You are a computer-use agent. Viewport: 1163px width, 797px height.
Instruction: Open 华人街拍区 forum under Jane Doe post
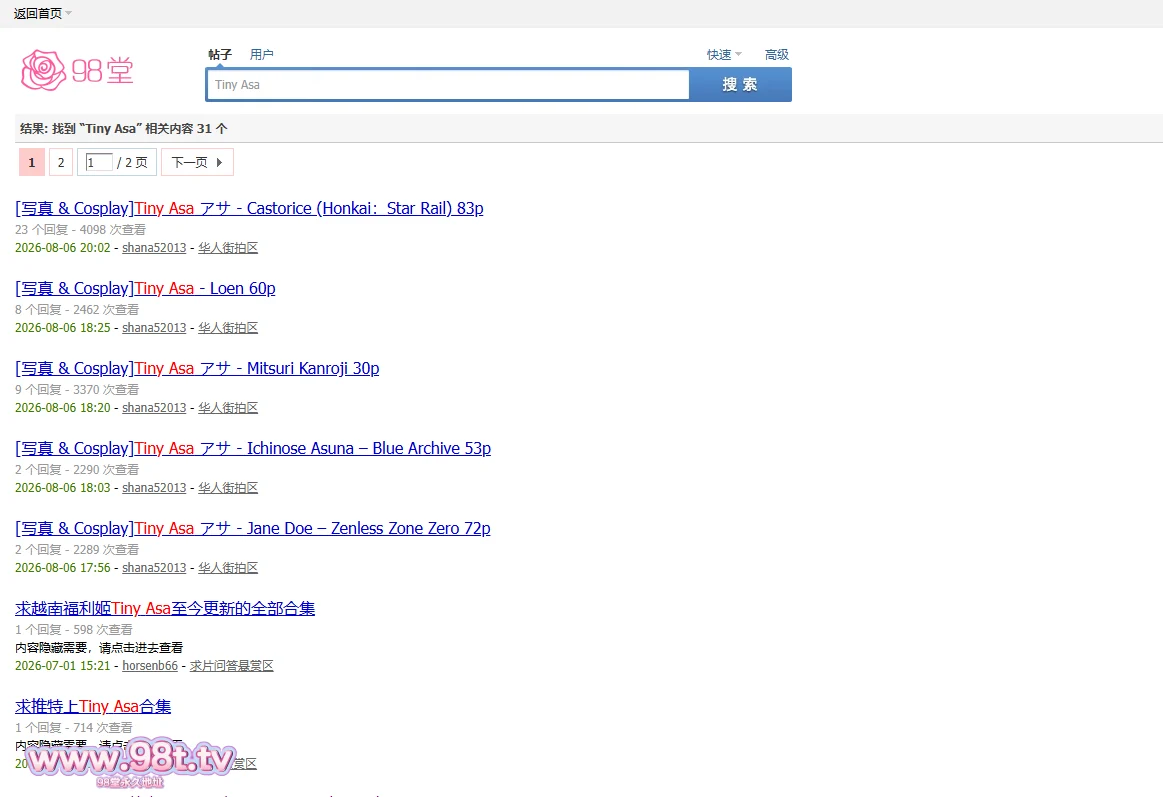[x=228, y=568]
